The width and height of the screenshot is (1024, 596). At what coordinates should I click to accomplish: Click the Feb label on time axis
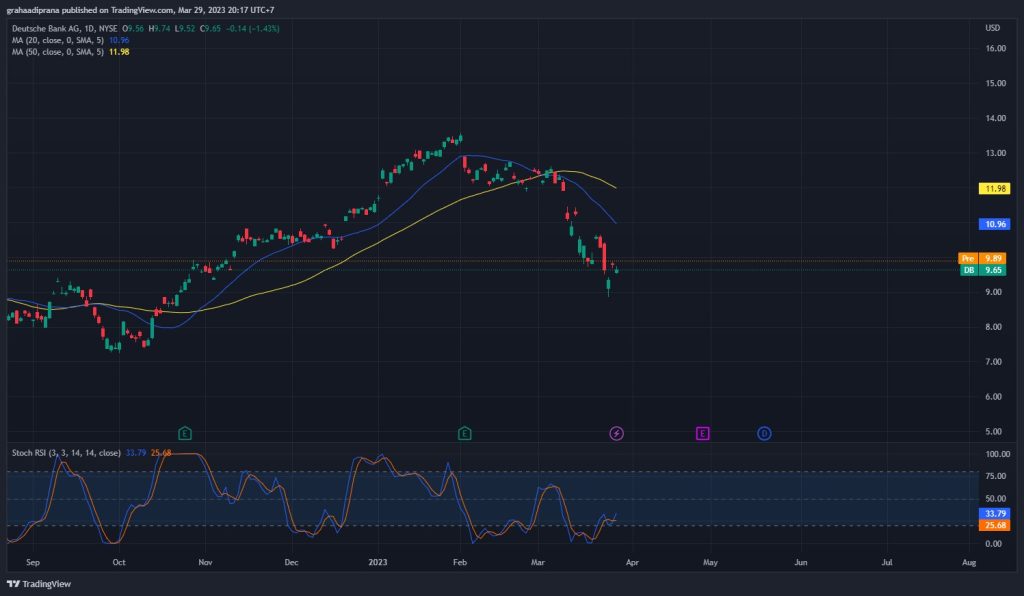460,563
